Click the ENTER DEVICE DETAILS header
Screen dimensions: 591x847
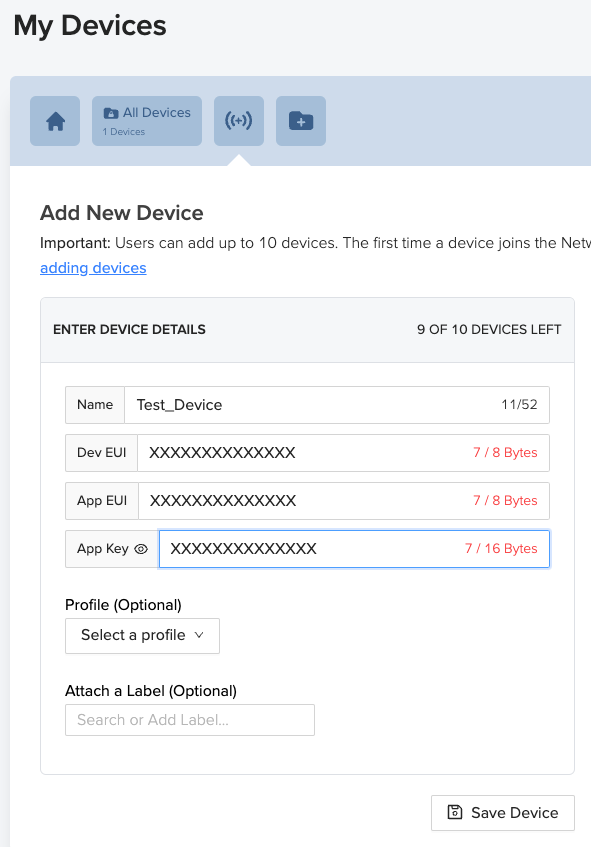pos(129,330)
